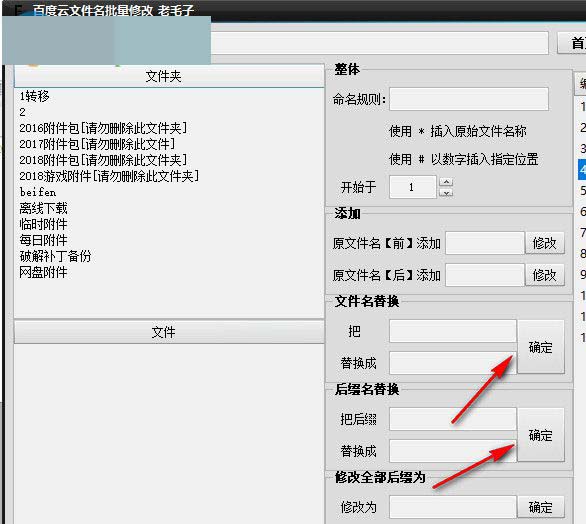Click 确定 beside 修改为 field
Screen dimensions: 586x524
coord(540,507)
